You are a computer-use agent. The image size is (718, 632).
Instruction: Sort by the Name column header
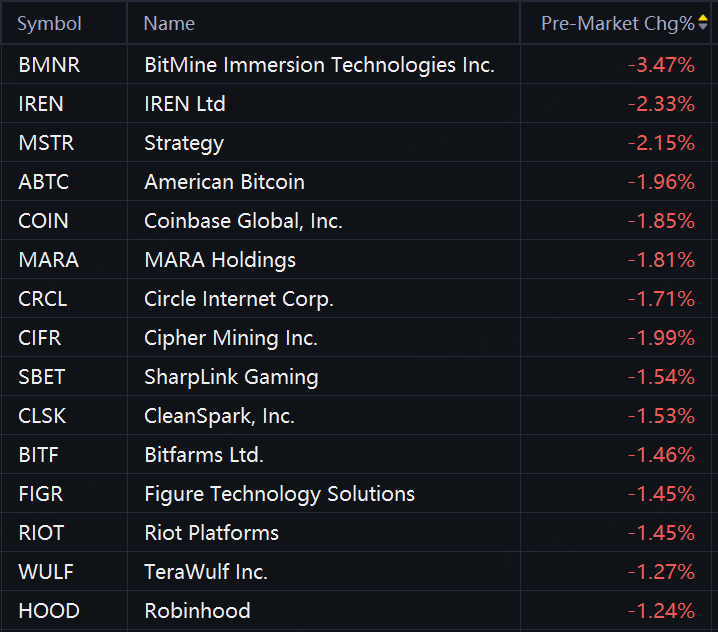point(169,23)
